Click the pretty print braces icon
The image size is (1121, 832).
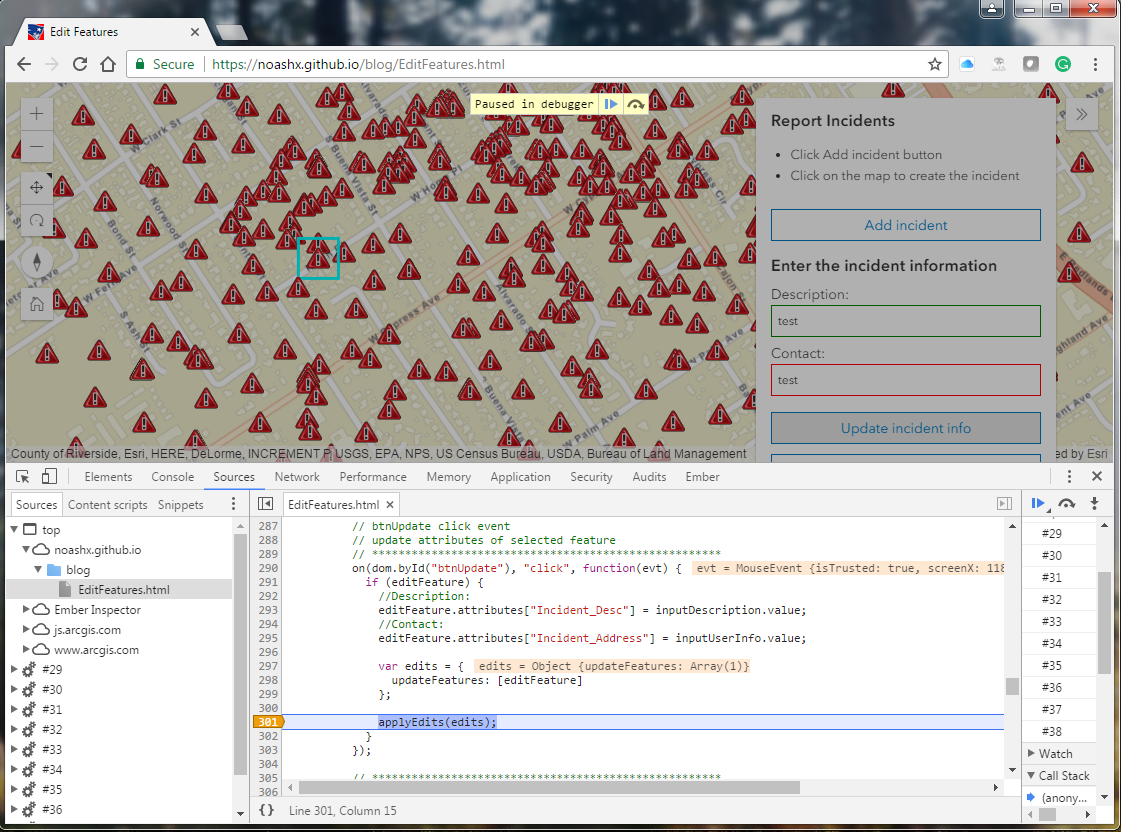point(266,810)
